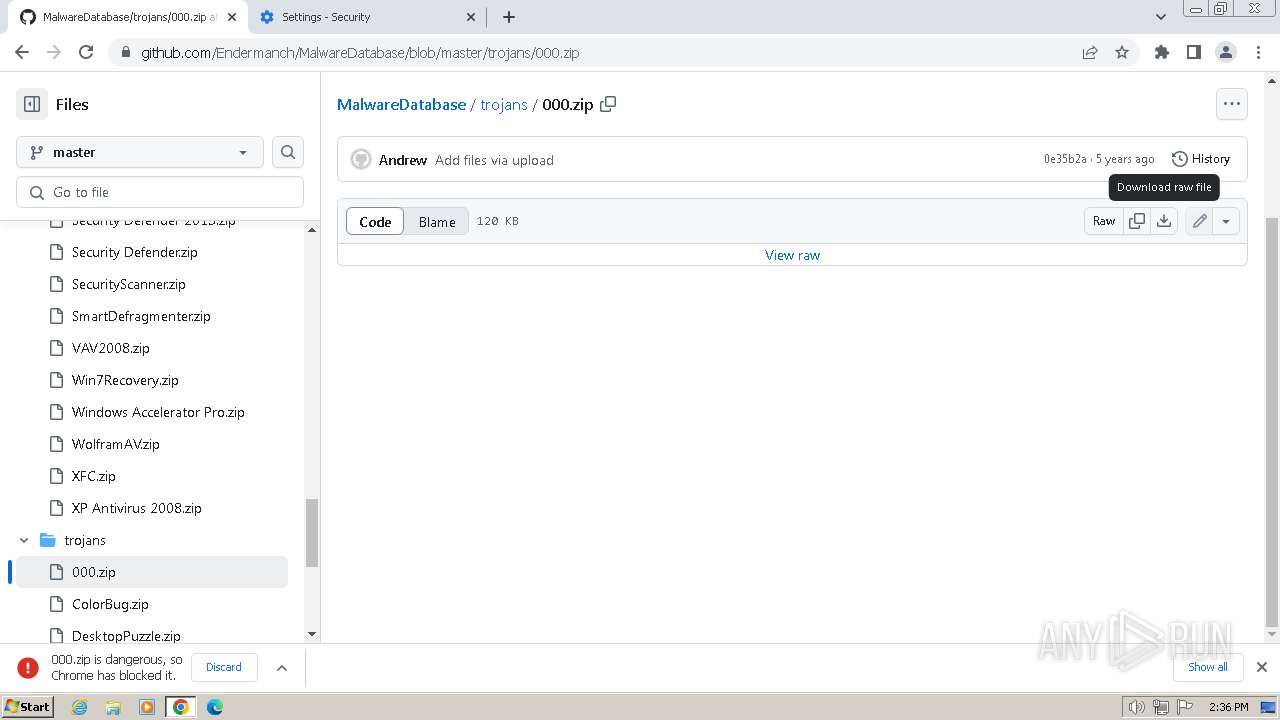Launch Internet Explorer from taskbar
The image size is (1280, 720).
79,707
